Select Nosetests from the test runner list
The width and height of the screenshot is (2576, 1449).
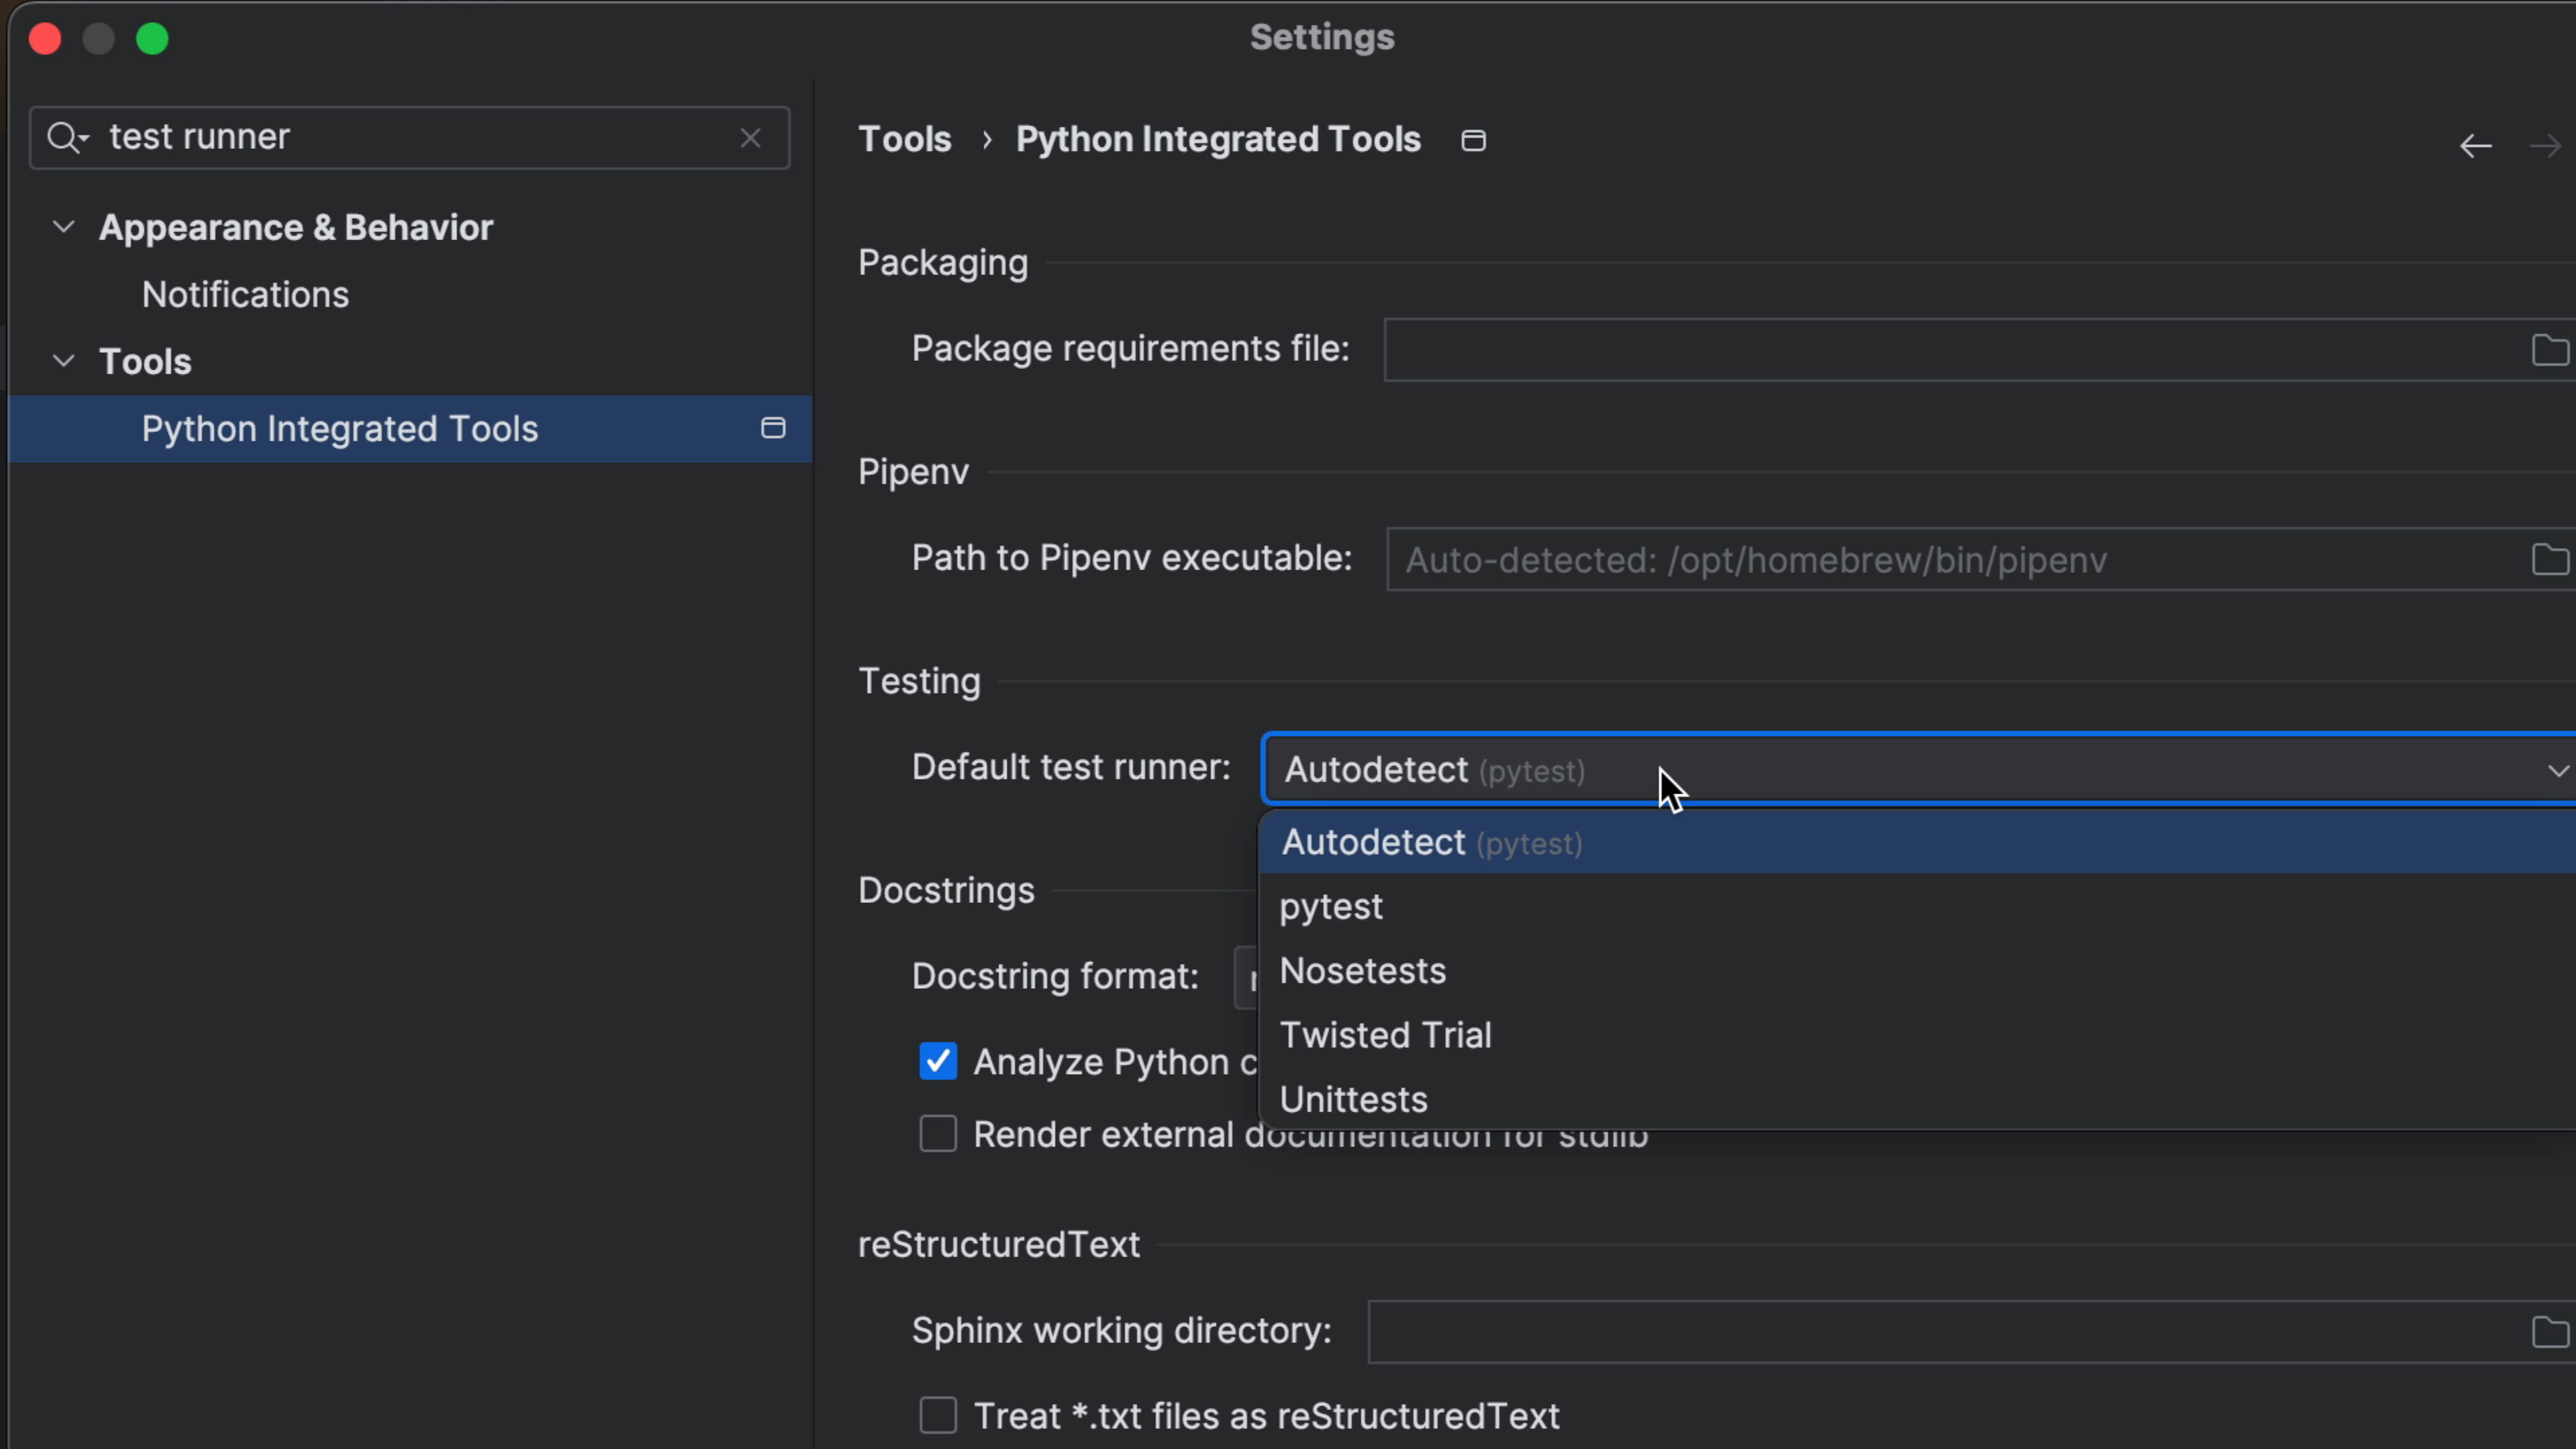pos(1362,969)
